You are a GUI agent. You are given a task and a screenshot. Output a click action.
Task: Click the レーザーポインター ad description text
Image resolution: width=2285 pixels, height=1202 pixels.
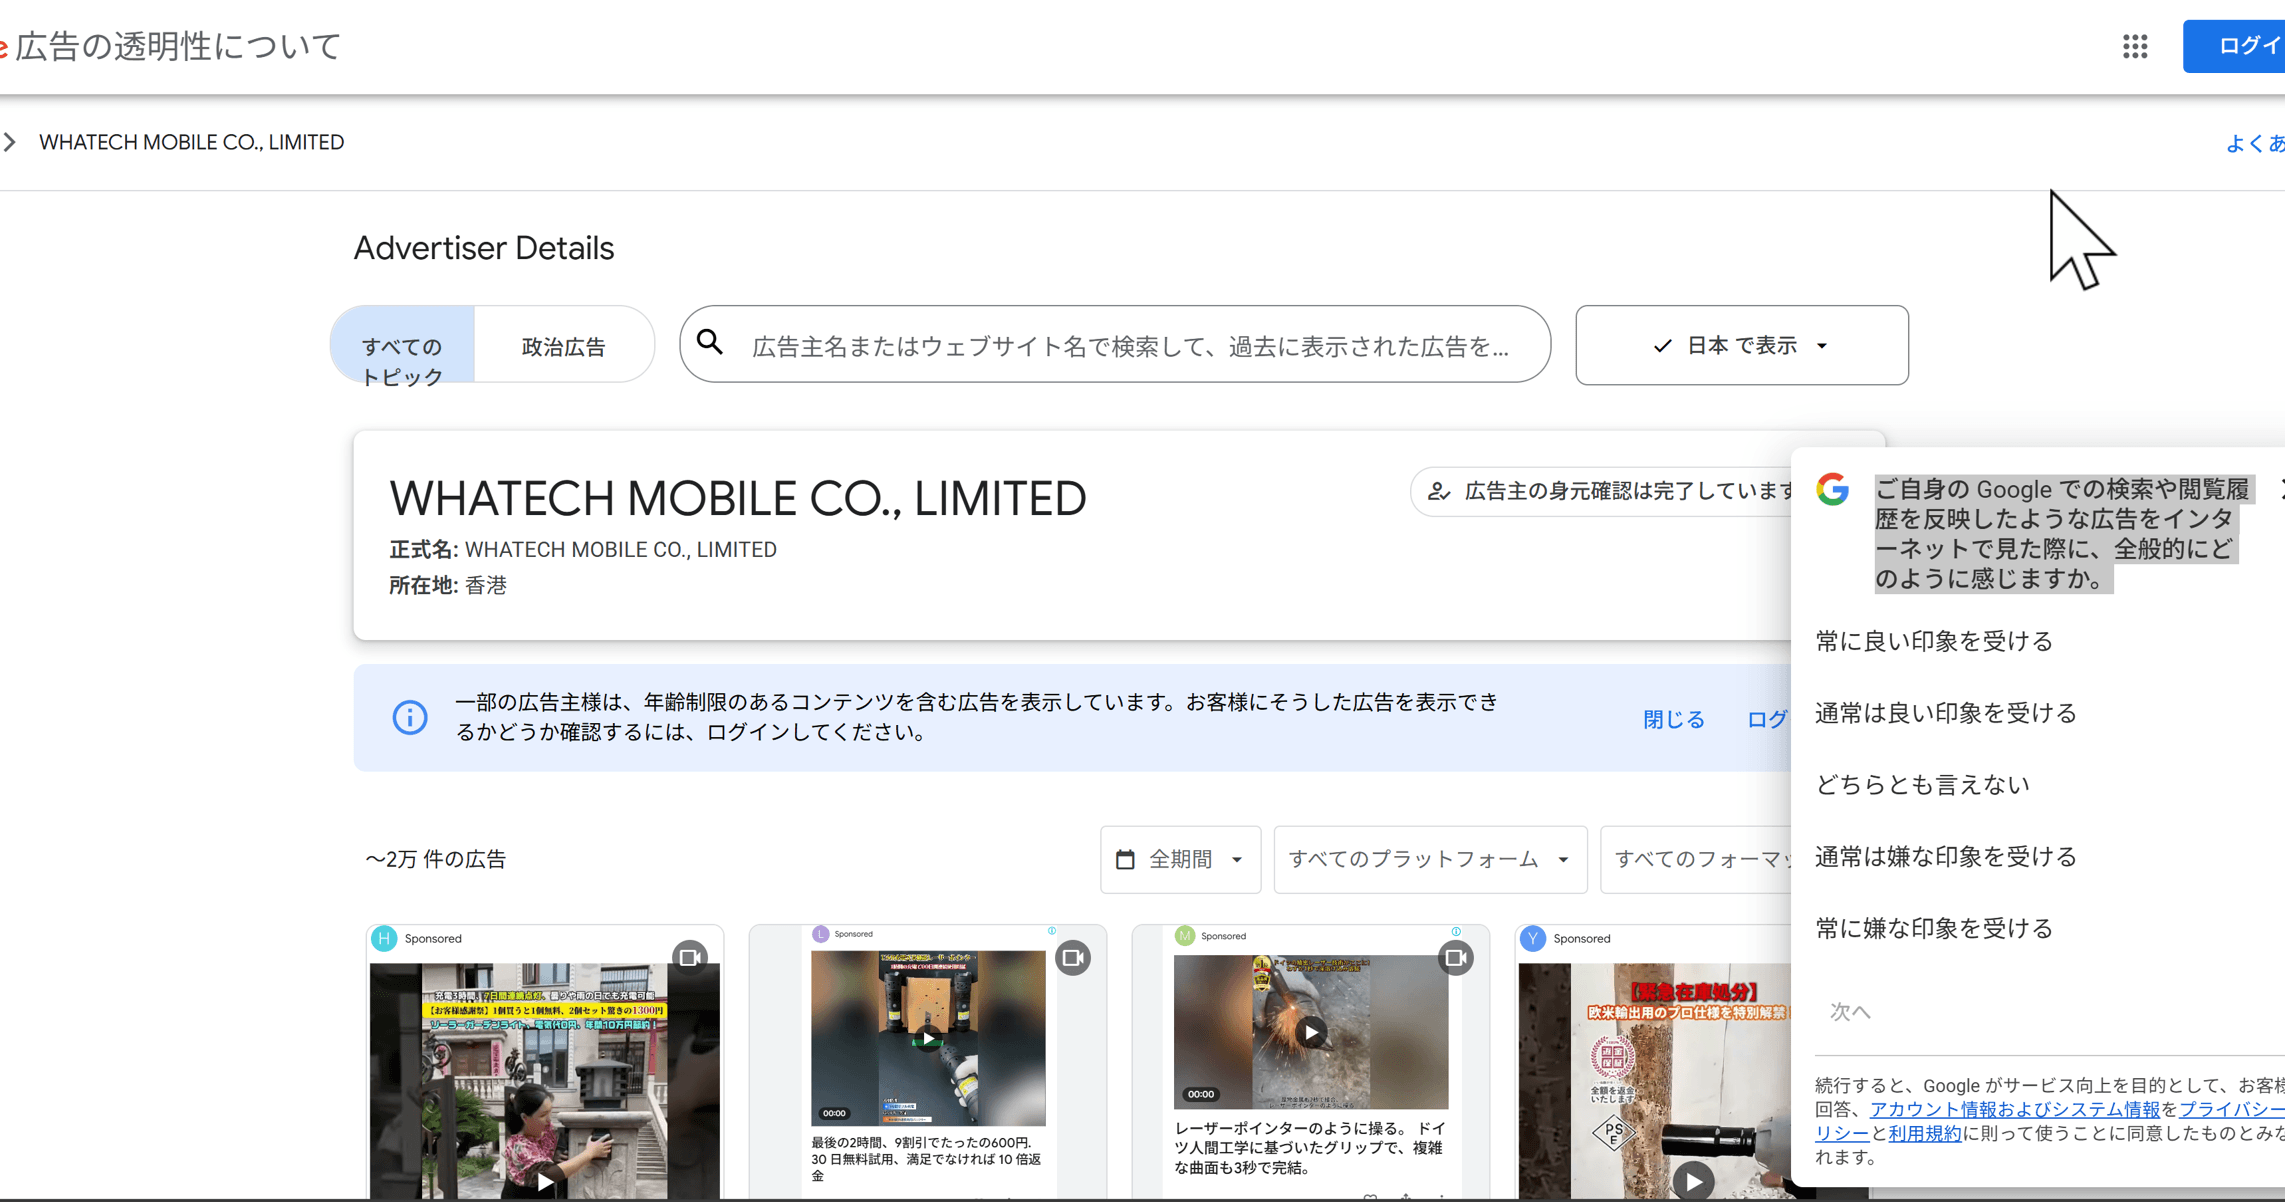[1310, 1147]
